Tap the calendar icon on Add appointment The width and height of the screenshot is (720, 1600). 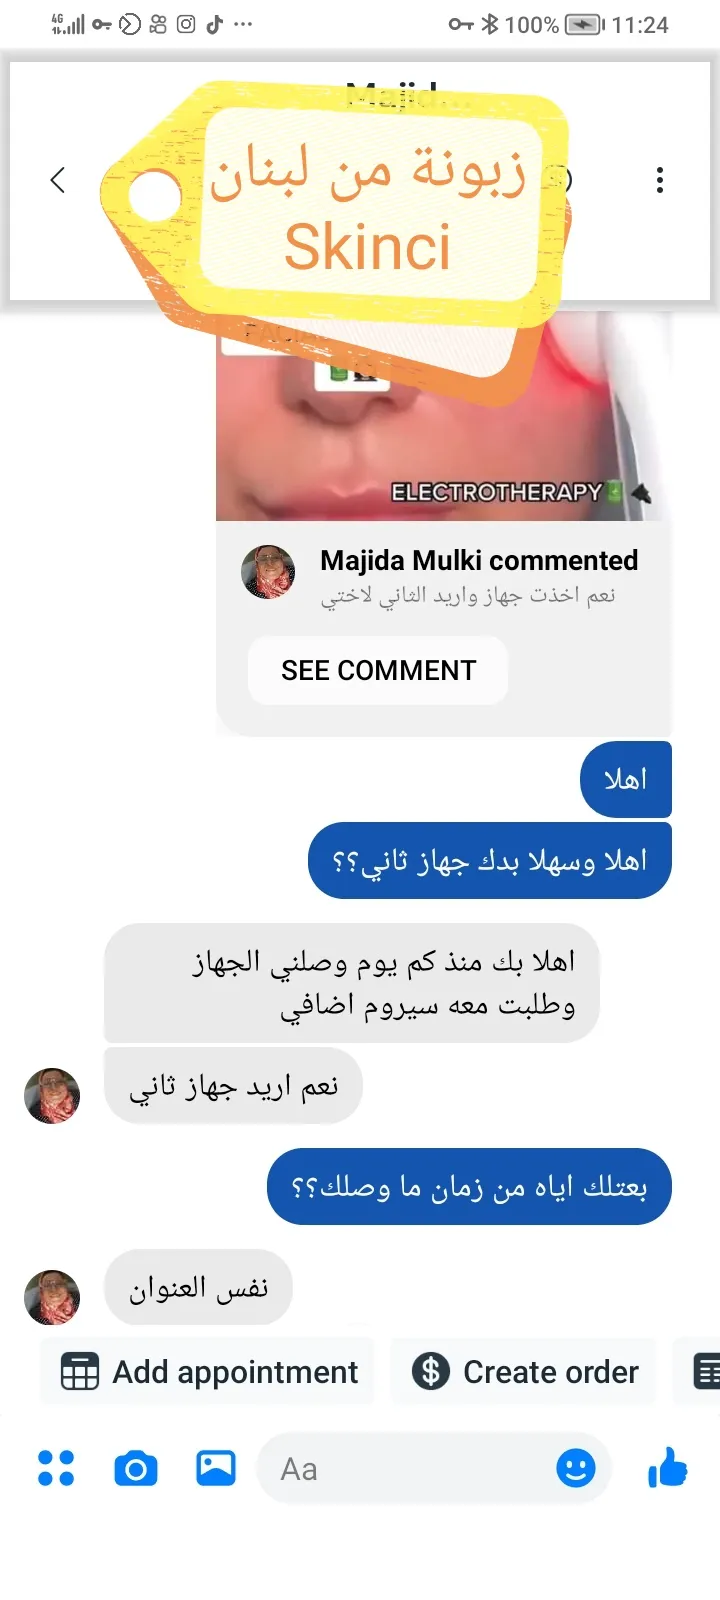80,1372
